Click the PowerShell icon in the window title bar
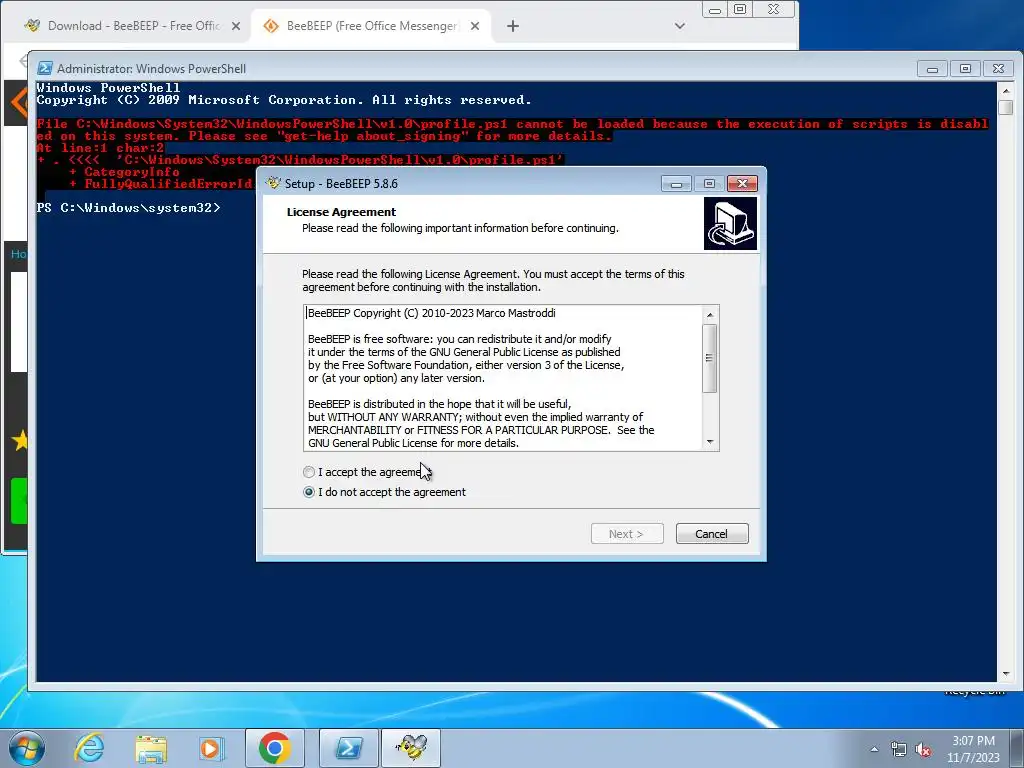This screenshot has width=1024, height=768. click(x=44, y=68)
